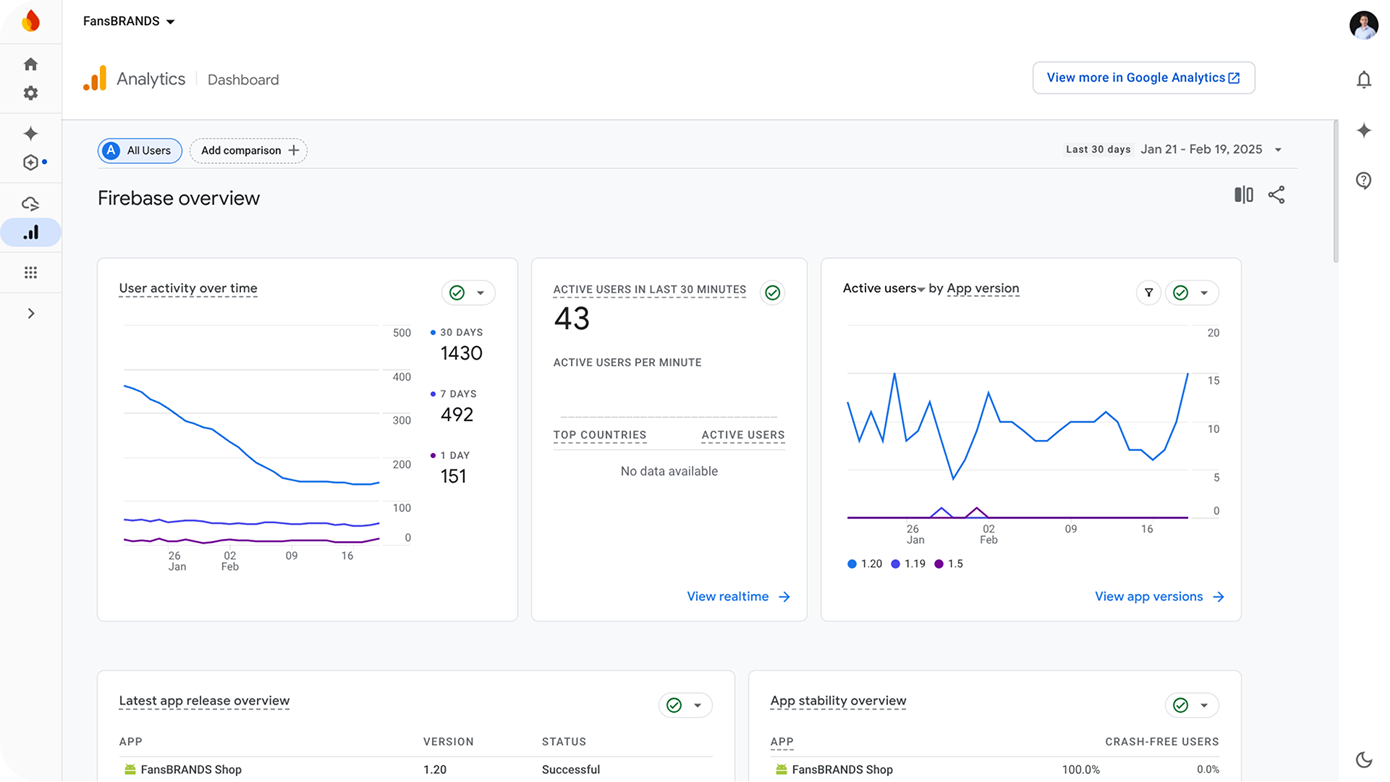
Task: Click TOP COUNTRIES column header
Action: coord(600,435)
